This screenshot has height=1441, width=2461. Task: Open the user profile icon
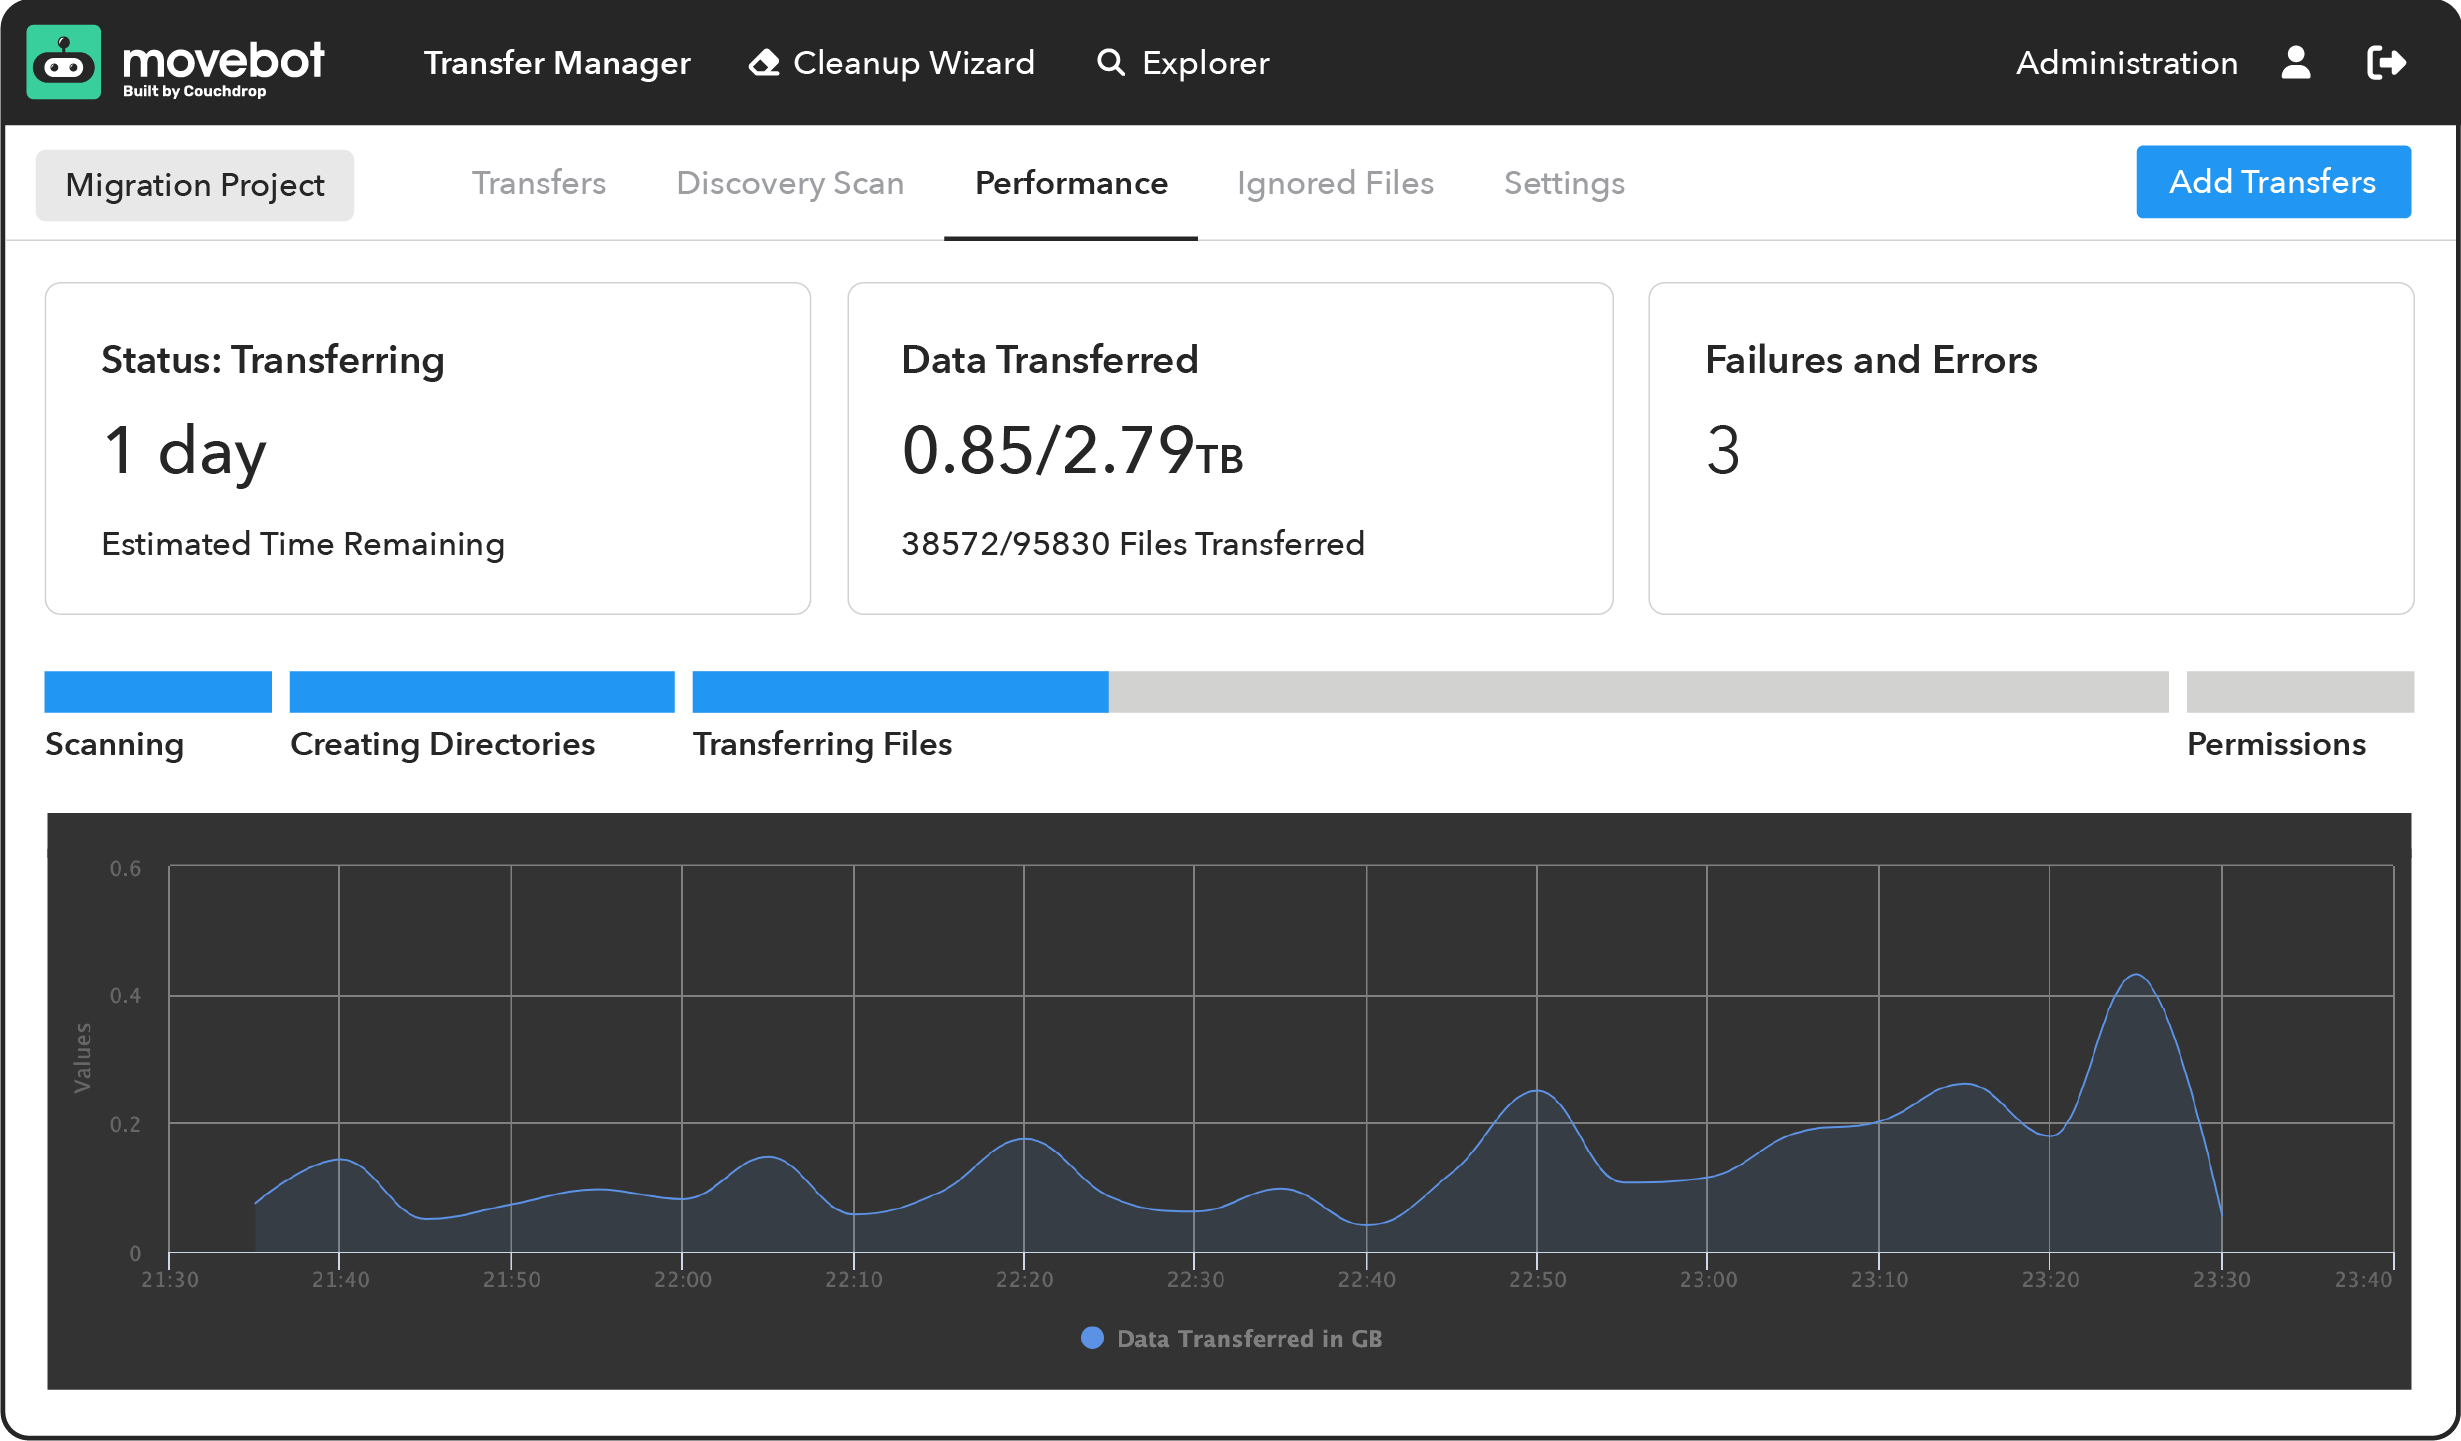tap(2296, 63)
